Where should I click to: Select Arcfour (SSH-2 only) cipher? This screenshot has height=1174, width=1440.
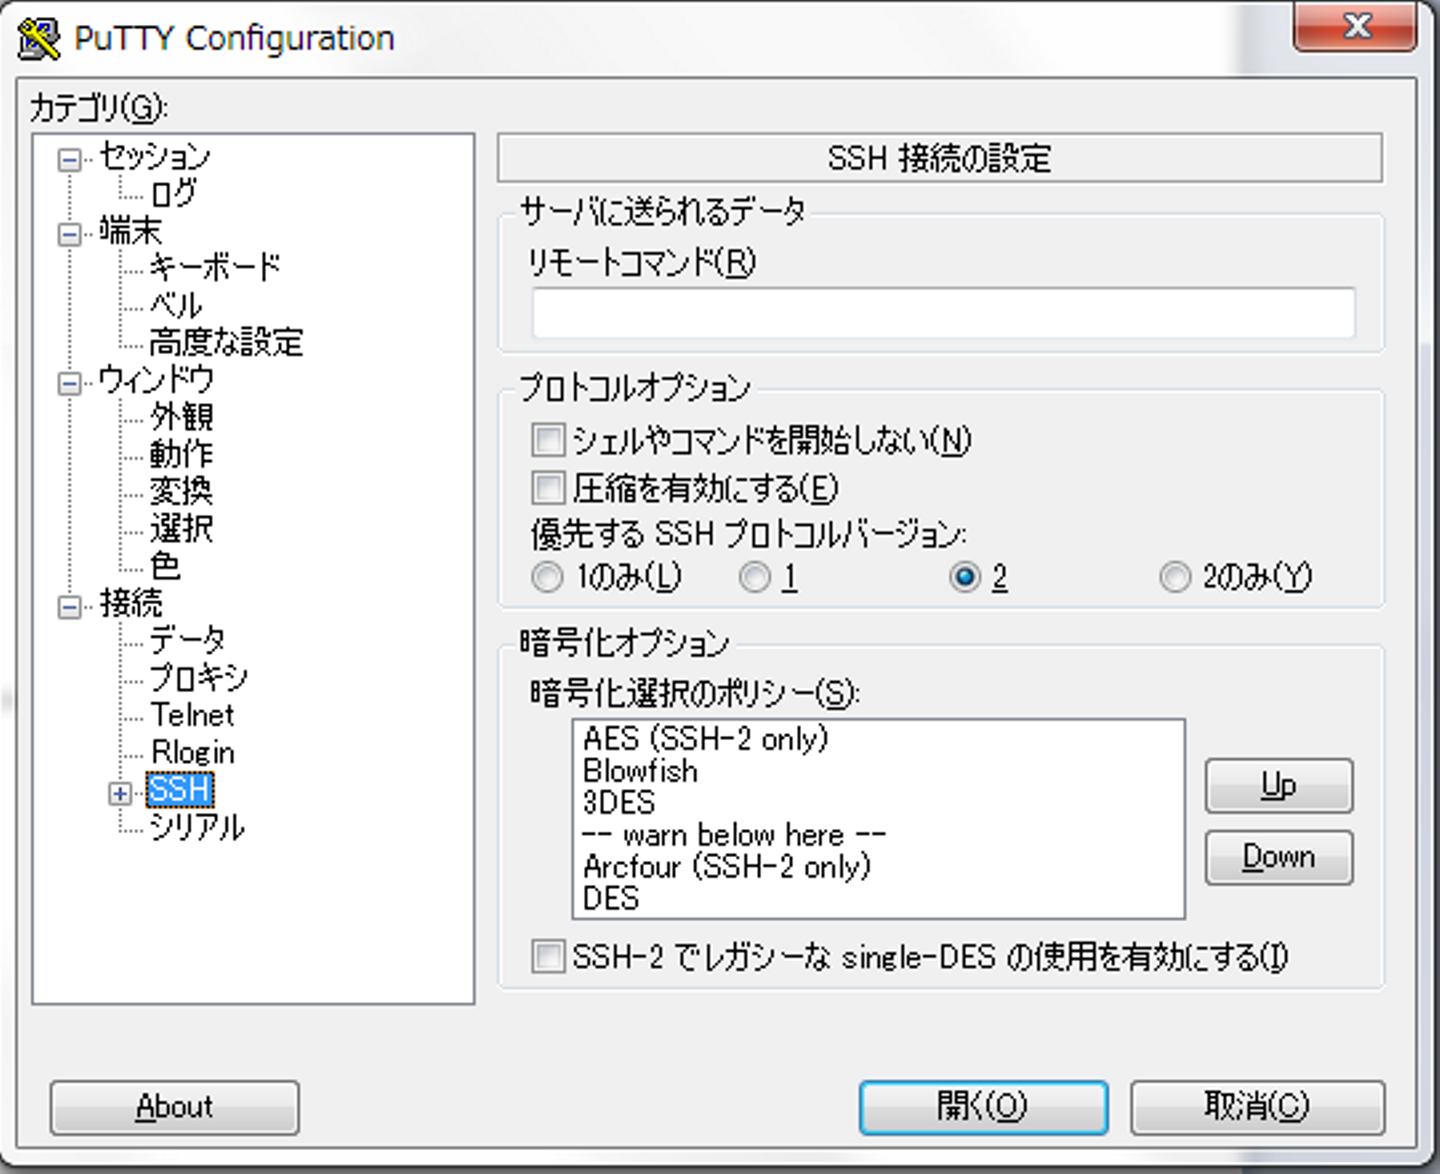point(727,866)
